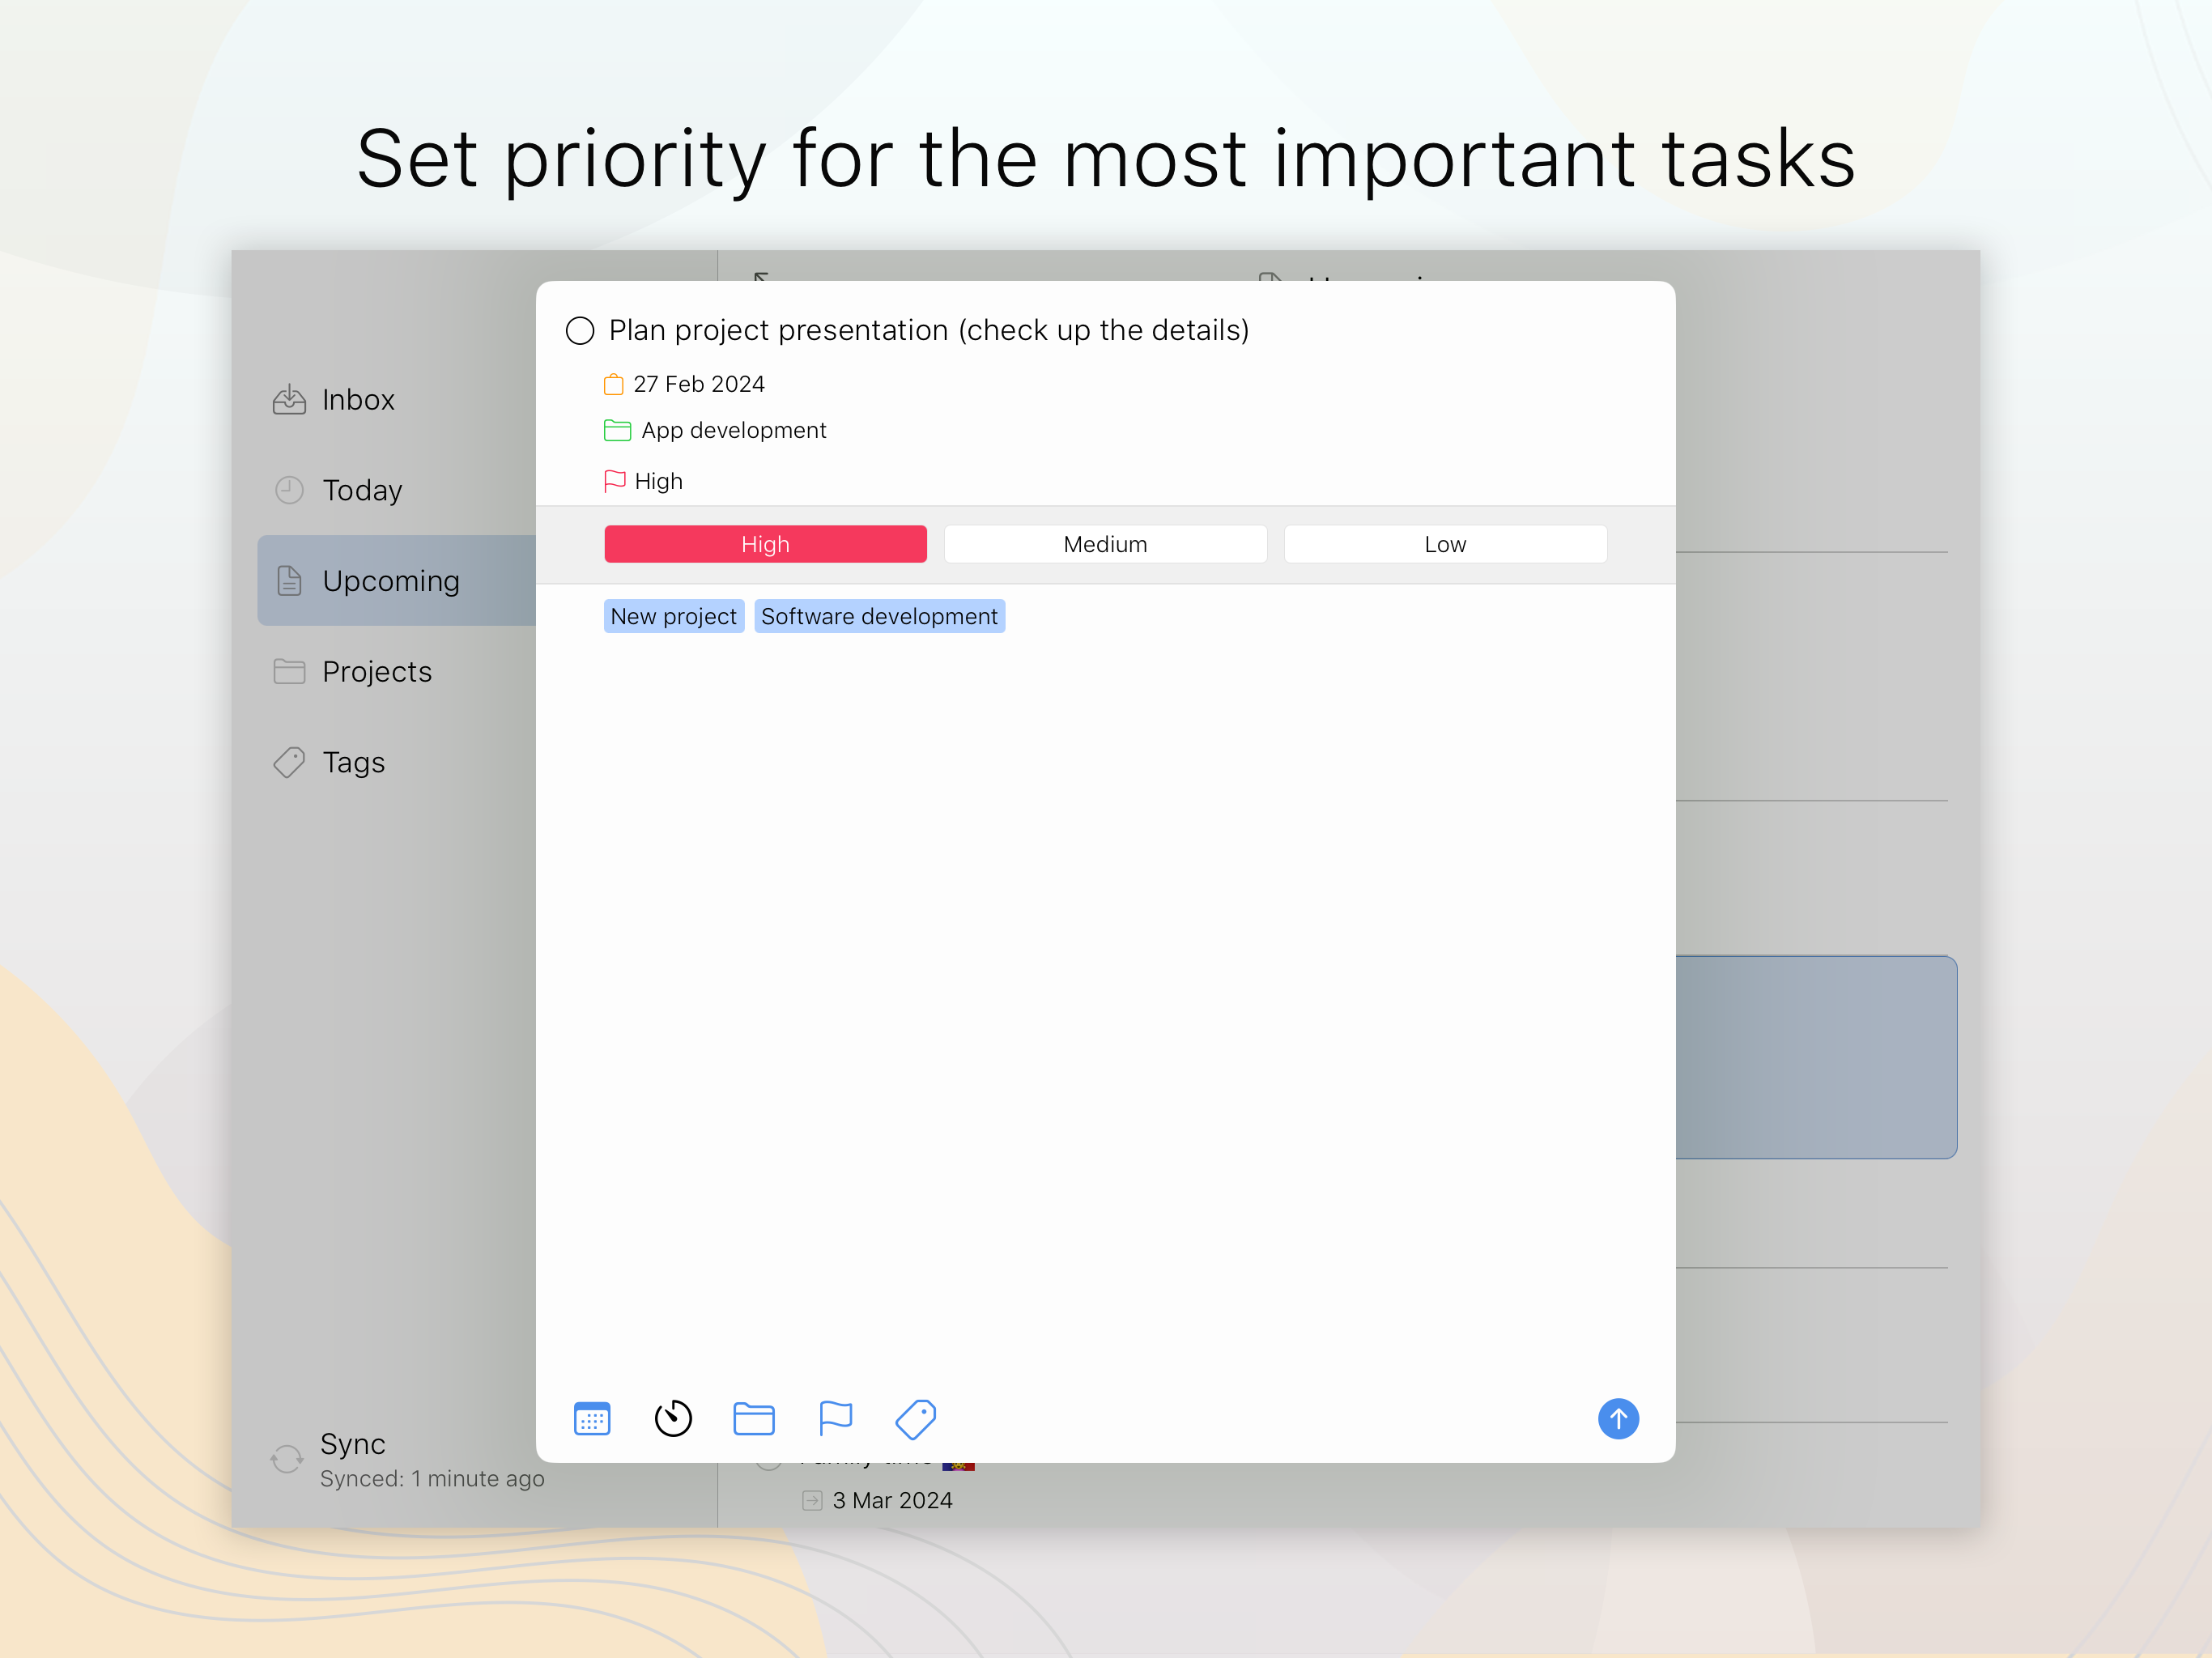2212x1658 pixels.
Task: Click the Software development tag chip
Action: tap(879, 616)
